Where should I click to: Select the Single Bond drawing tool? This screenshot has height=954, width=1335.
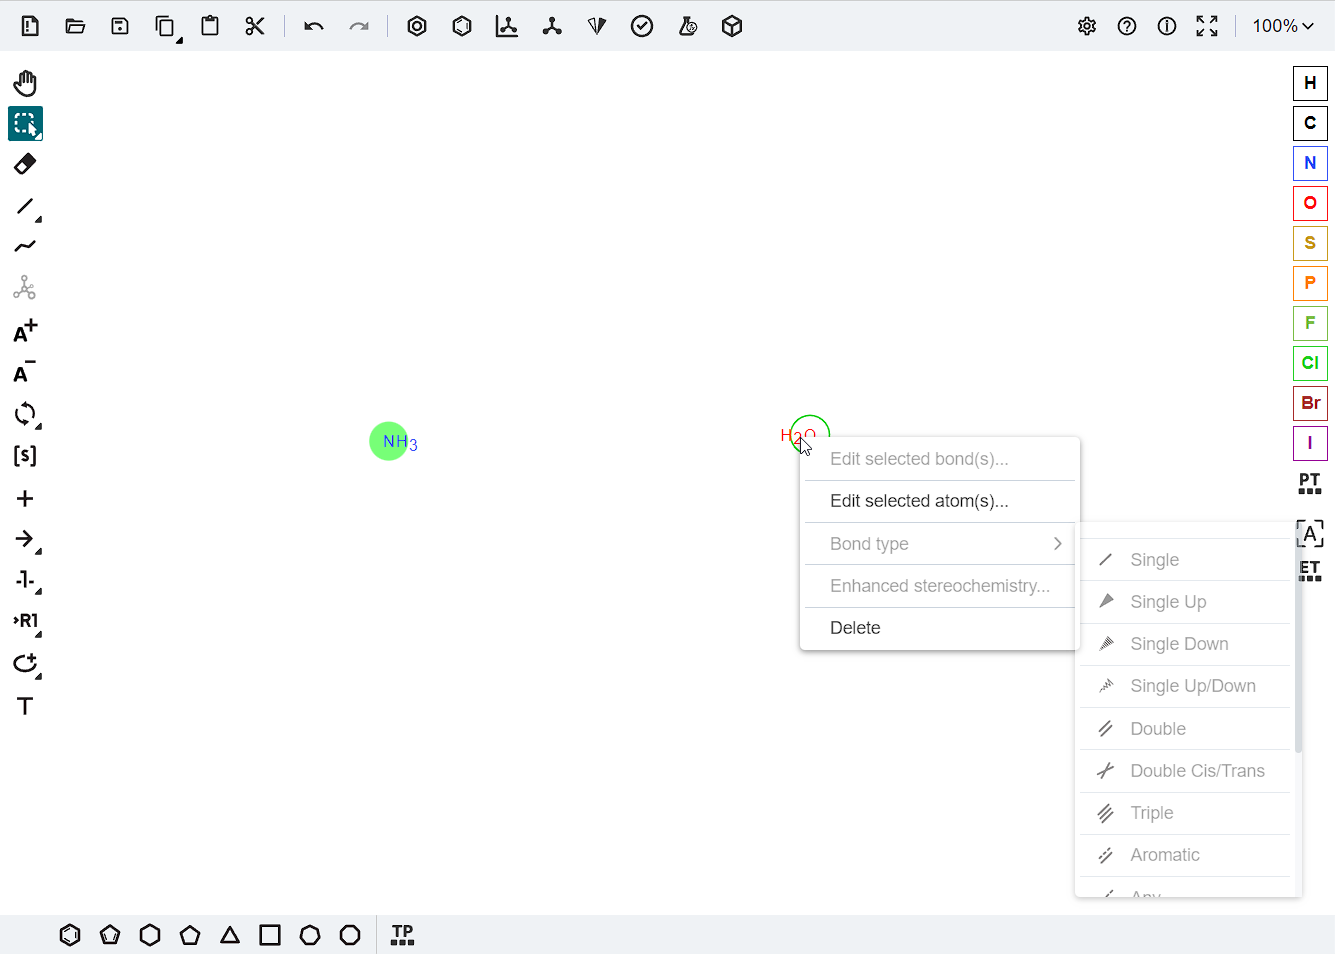[25, 207]
